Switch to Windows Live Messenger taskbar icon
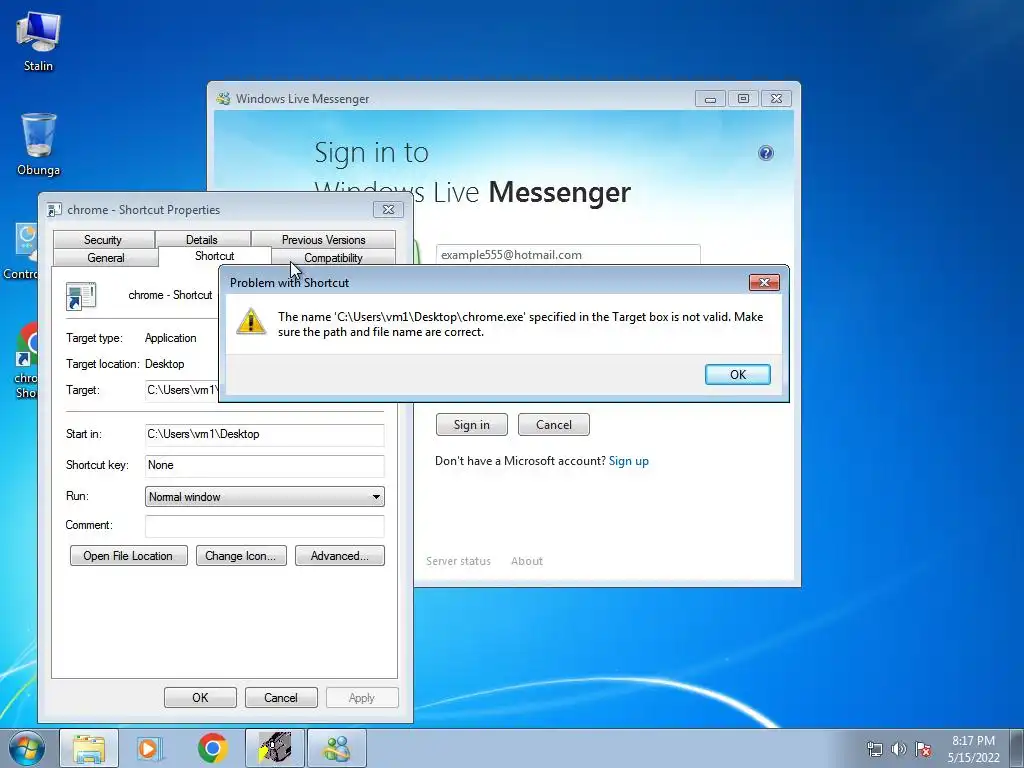Viewport: 1024px width, 768px height. point(337,748)
